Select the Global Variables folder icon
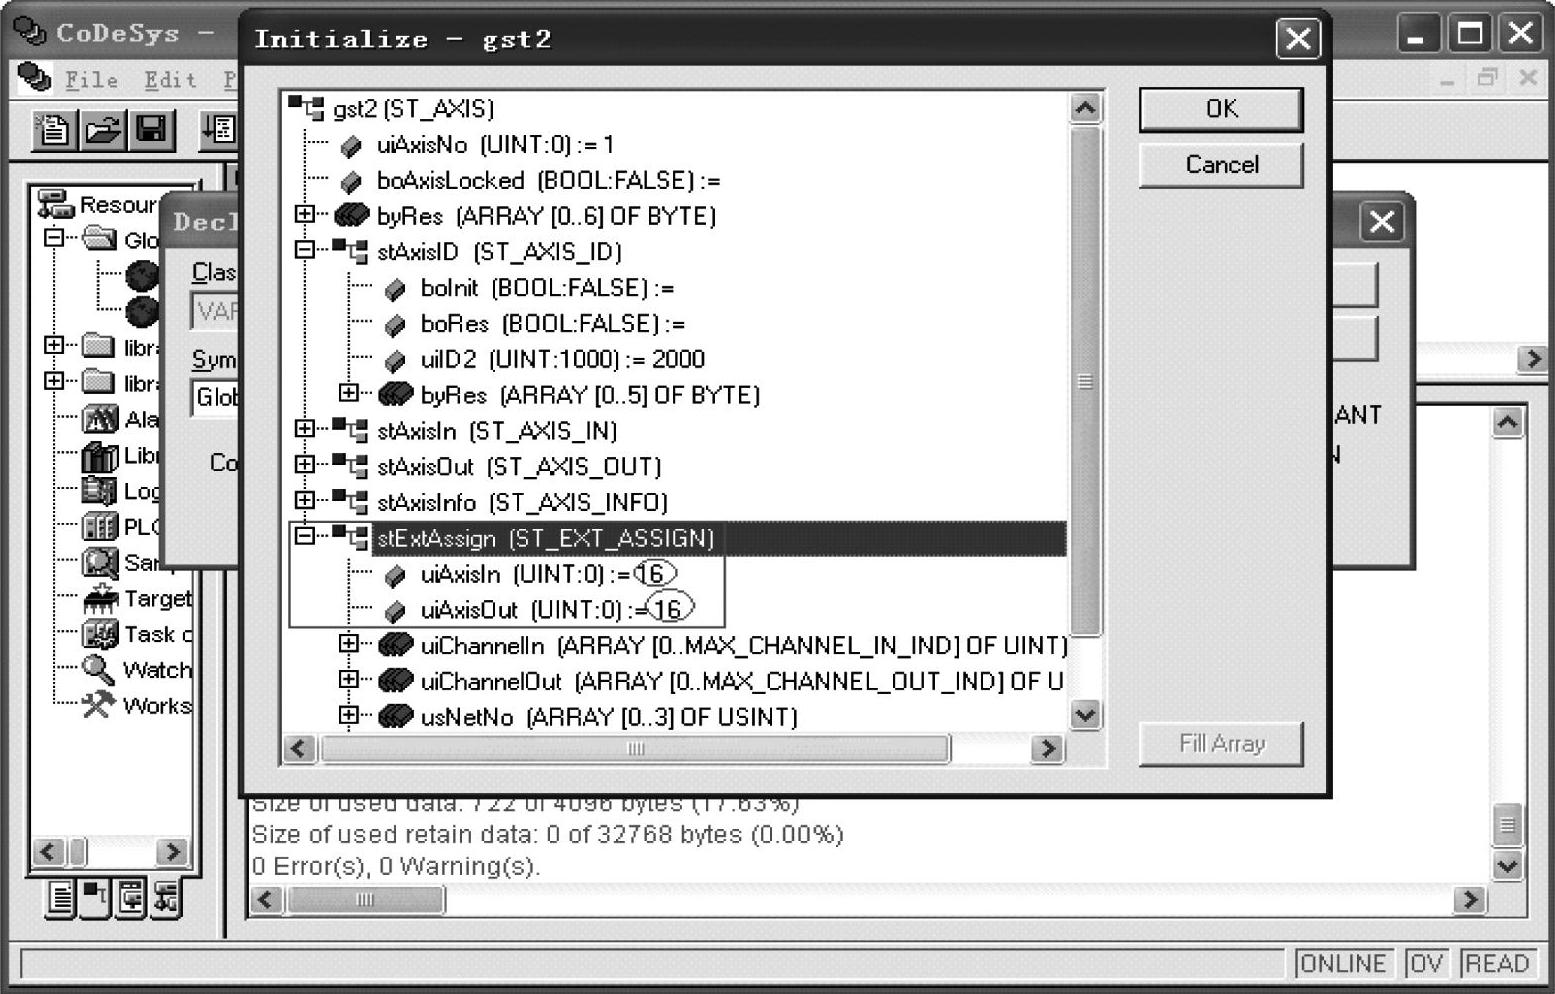Image resolution: width=1555 pixels, height=994 pixels. tap(99, 239)
